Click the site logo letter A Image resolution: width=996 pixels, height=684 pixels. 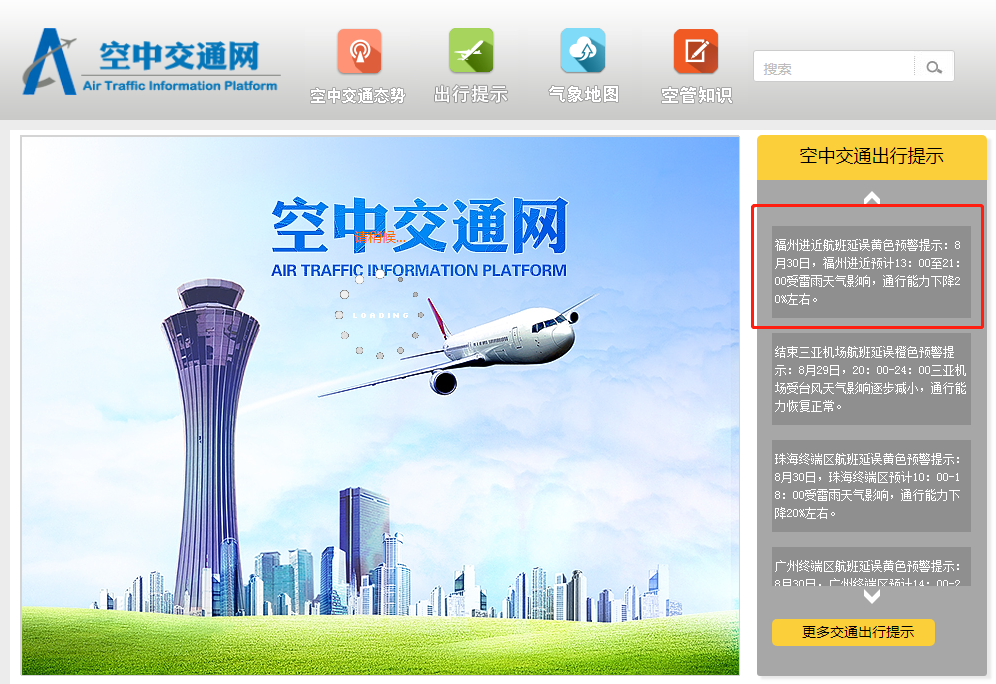click(50, 62)
